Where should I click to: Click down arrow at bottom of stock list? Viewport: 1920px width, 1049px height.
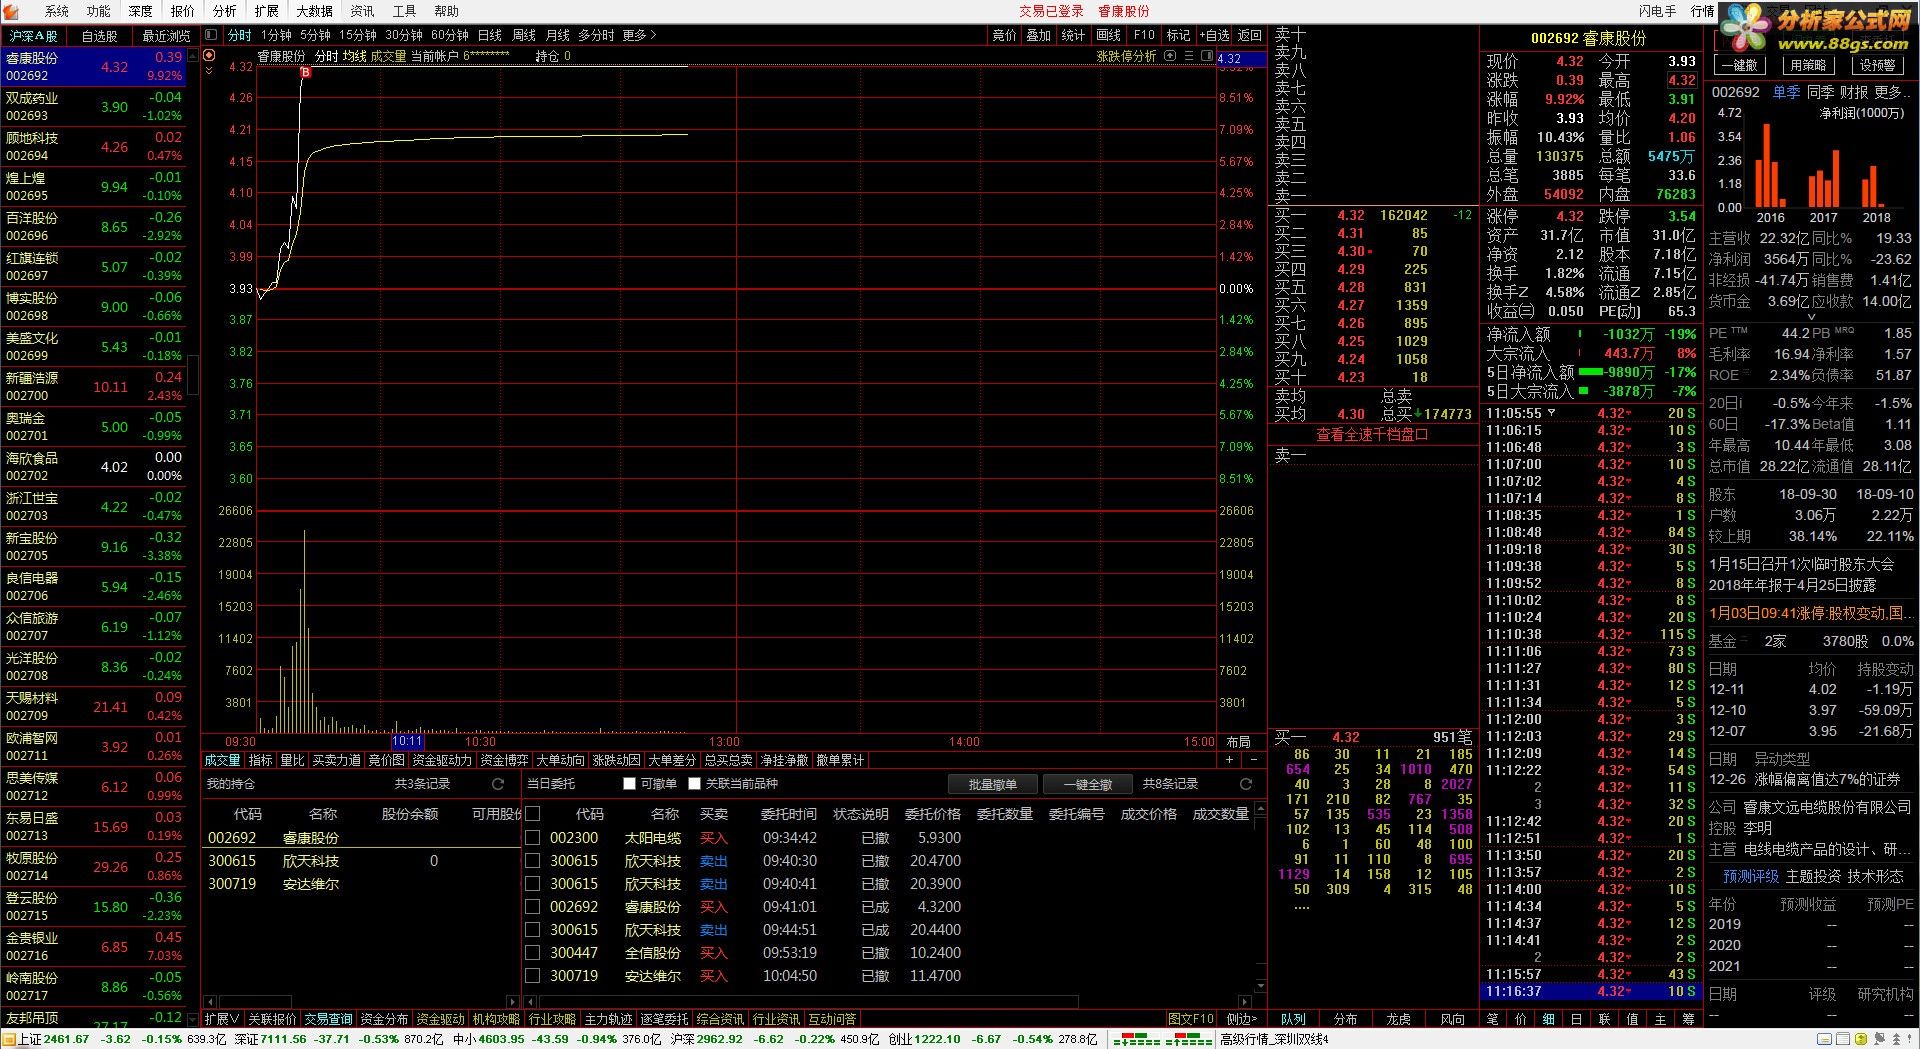(x=193, y=1020)
